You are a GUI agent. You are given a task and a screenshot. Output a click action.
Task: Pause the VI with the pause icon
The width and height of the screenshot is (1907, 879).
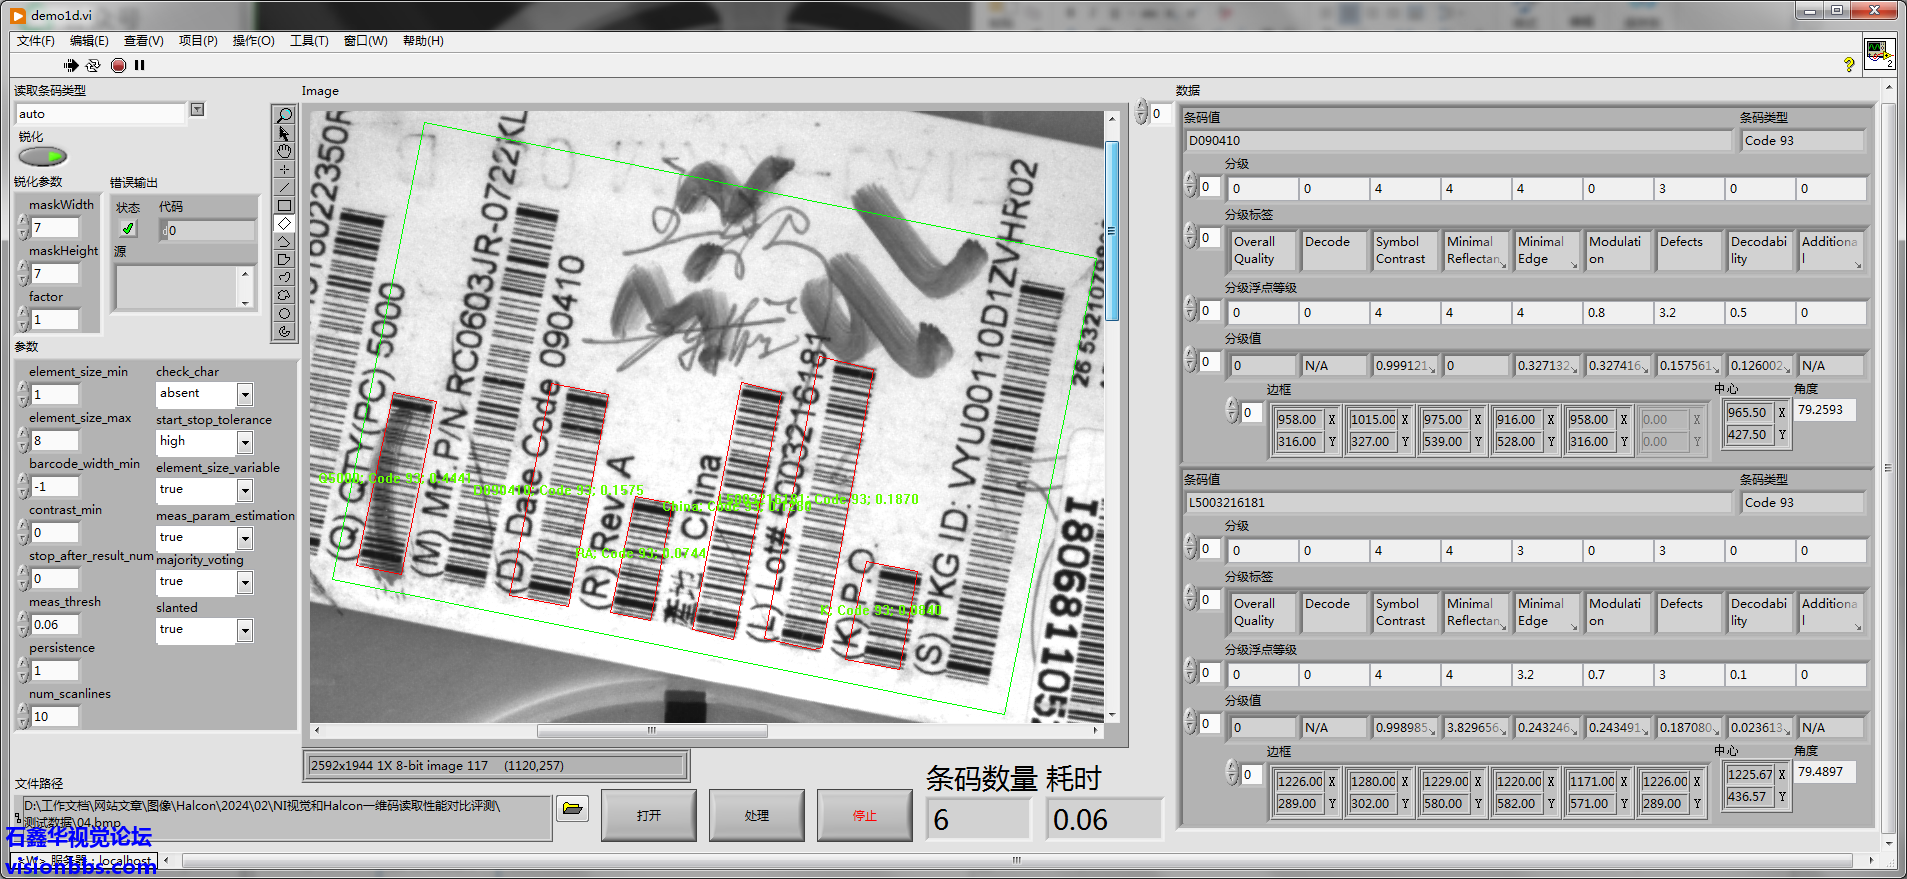(x=140, y=65)
